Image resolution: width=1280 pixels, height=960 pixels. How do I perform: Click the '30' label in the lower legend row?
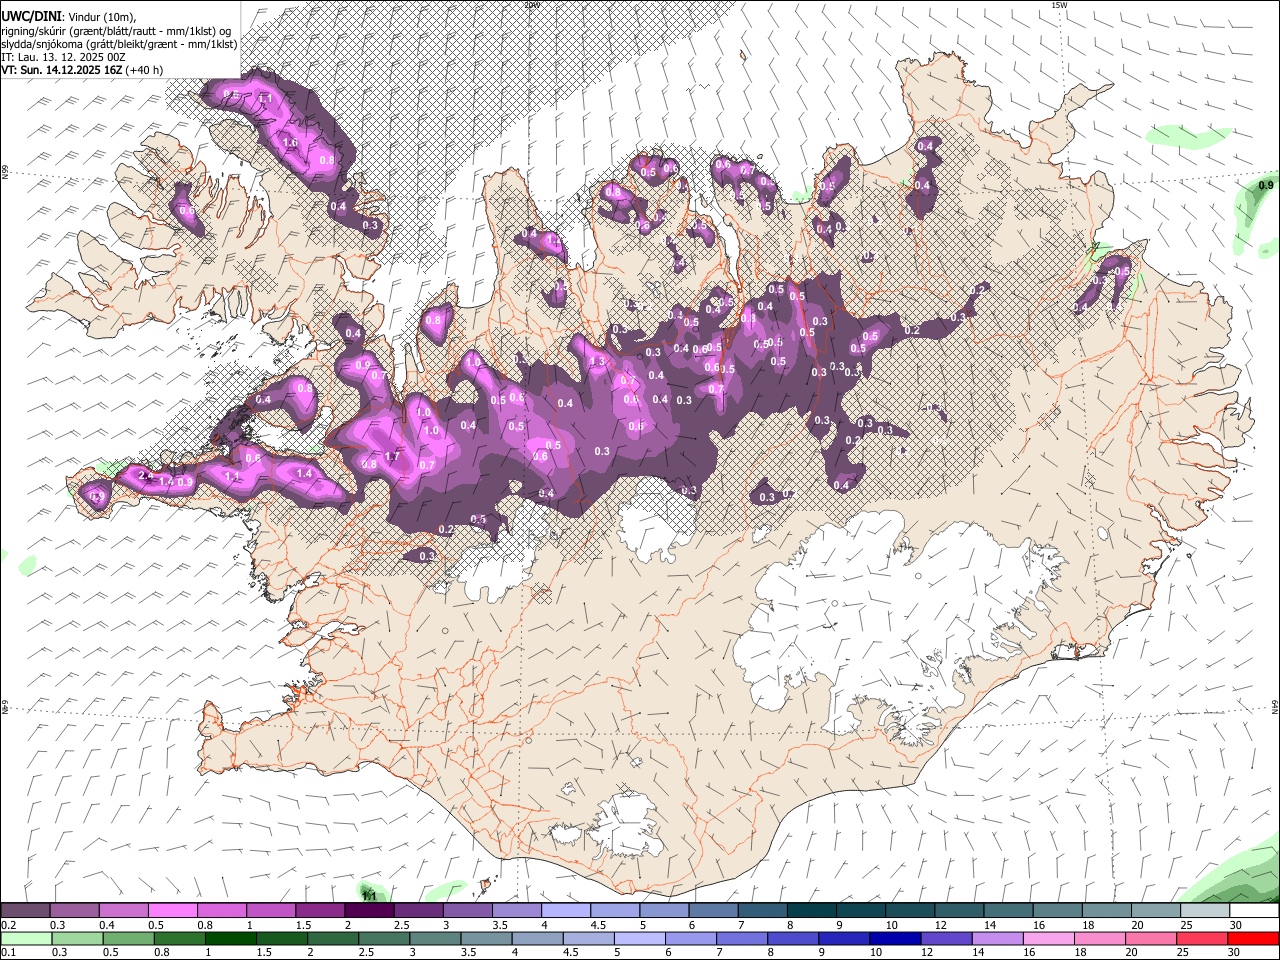point(1236,952)
